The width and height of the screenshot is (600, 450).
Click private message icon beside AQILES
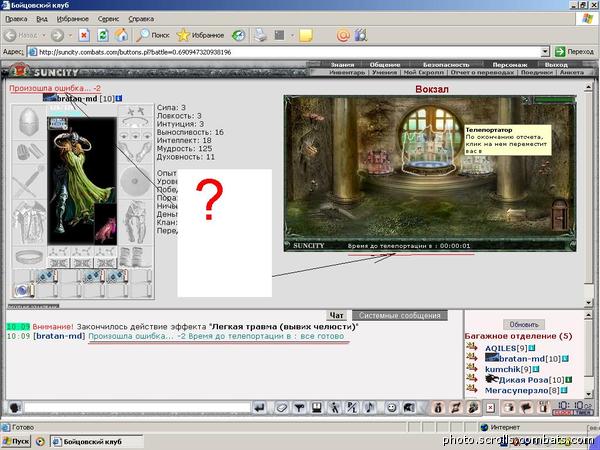(x=472, y=347)
